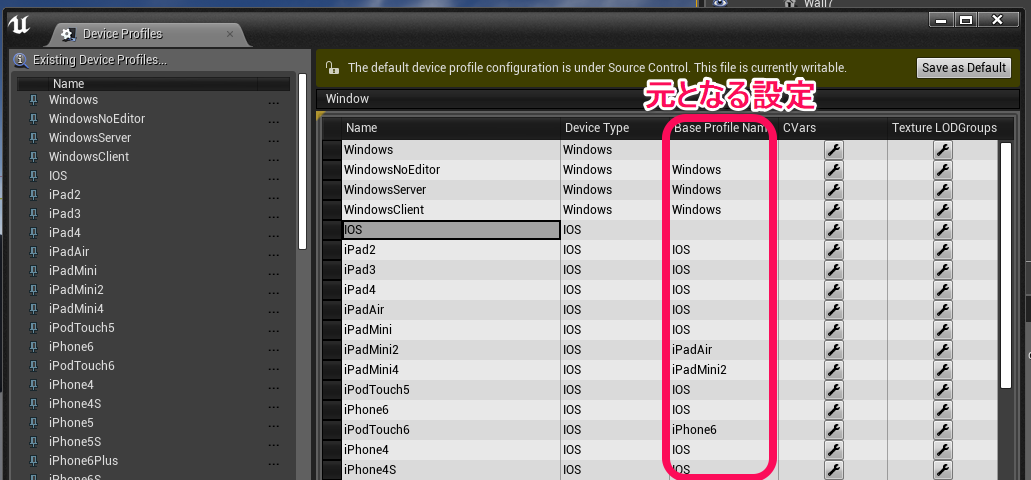Edit Texture LODGroups for iPad3 row
Viewport: 1031px width, 480px height.
click(x=942, y=270)
